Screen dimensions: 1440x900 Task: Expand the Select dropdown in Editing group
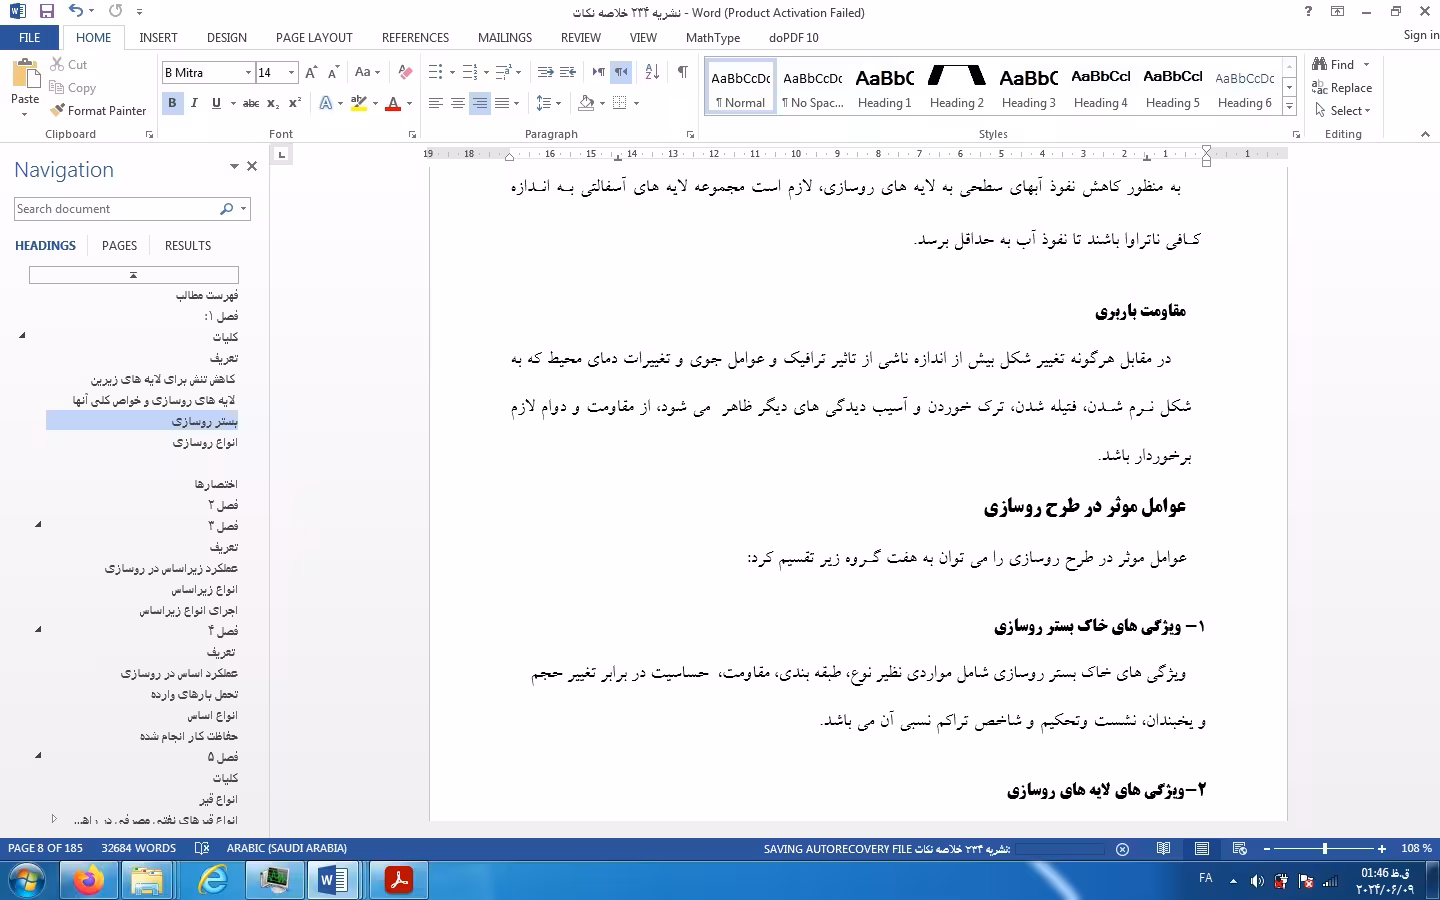1344,111
